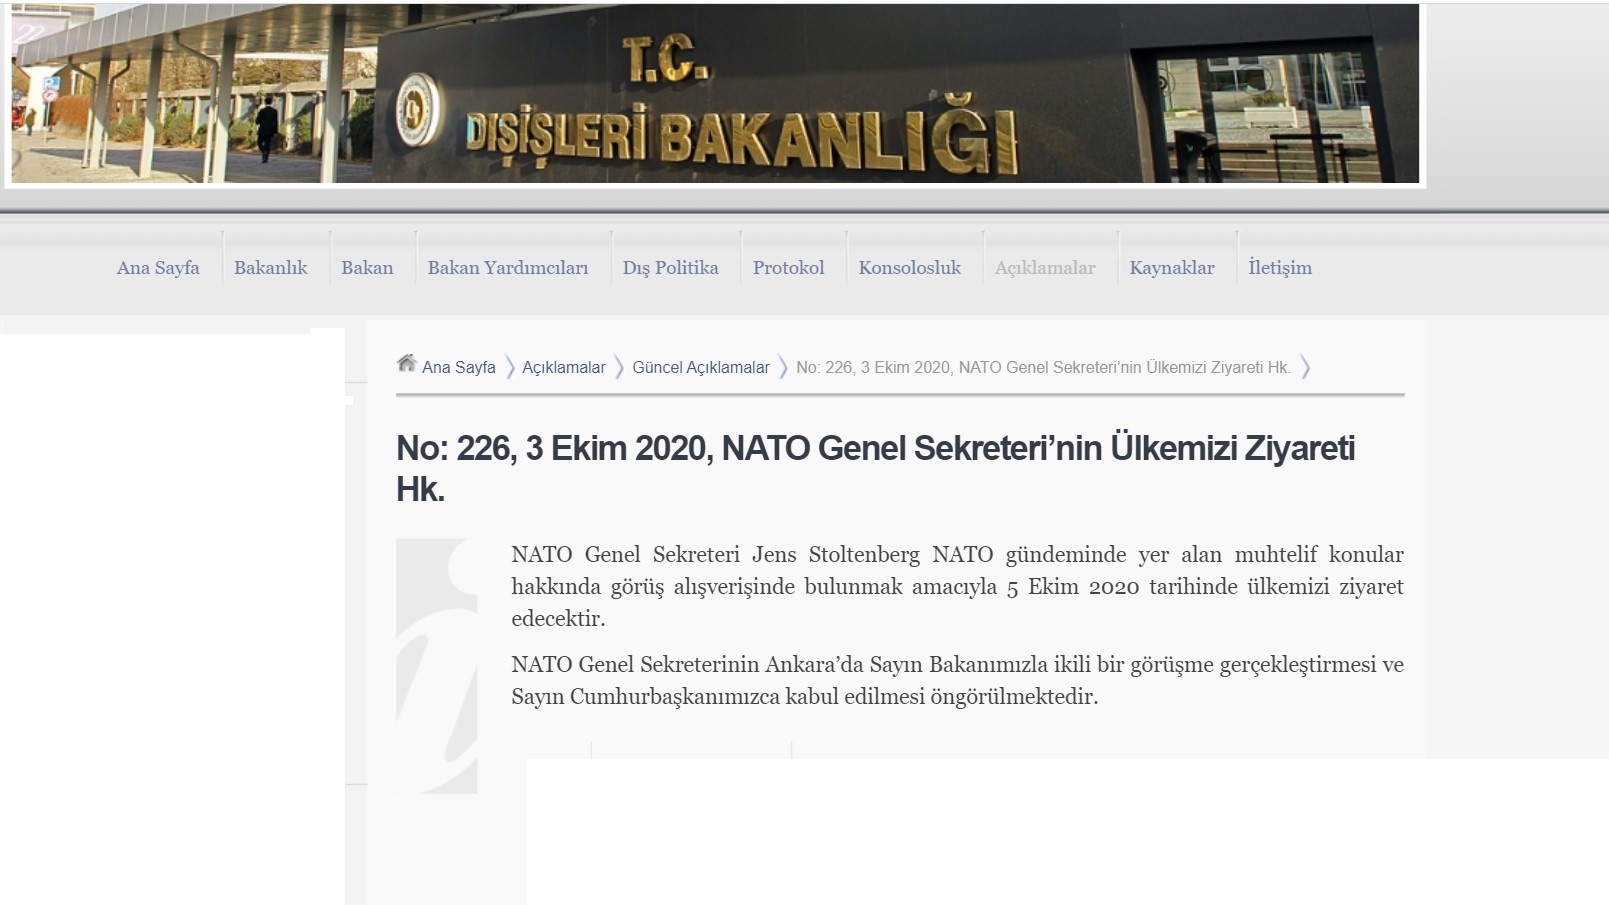The width and height of the screenshot is (1609, 905).
Task: Open the Açıklamalar menu
Action: tap(1045, 268)
